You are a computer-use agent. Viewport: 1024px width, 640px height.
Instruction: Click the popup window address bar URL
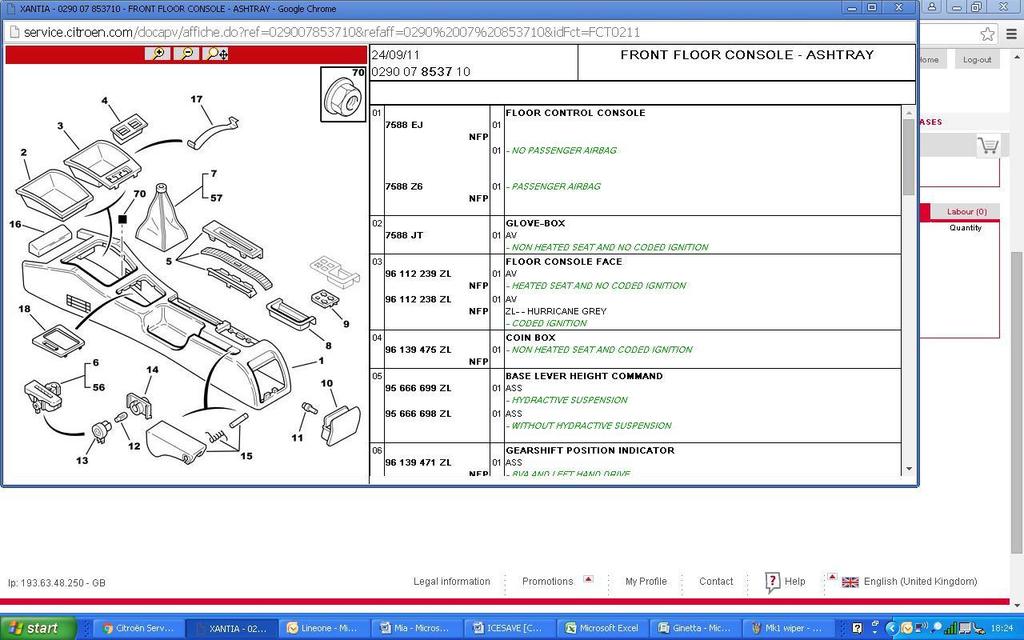(x=332, y=32)
